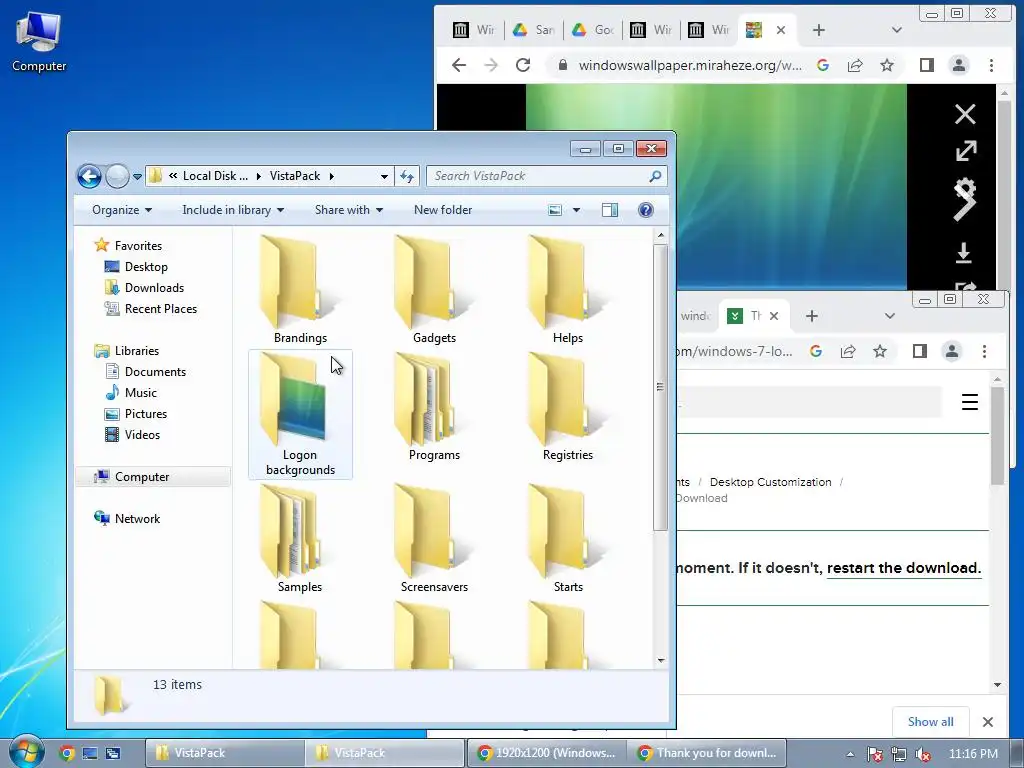Click the Search VistaPack field
Viewport: 1024px width, 768px height.
pos(547,176)
